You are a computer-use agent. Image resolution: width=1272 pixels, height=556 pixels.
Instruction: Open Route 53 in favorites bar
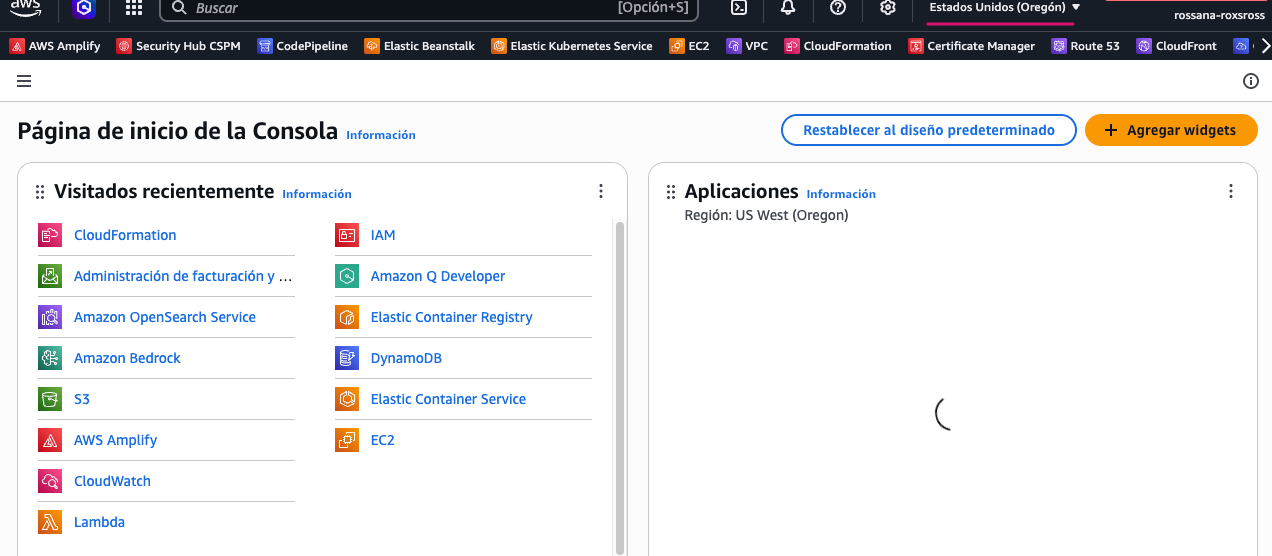pyautogui.click(x=1086, y=46)
